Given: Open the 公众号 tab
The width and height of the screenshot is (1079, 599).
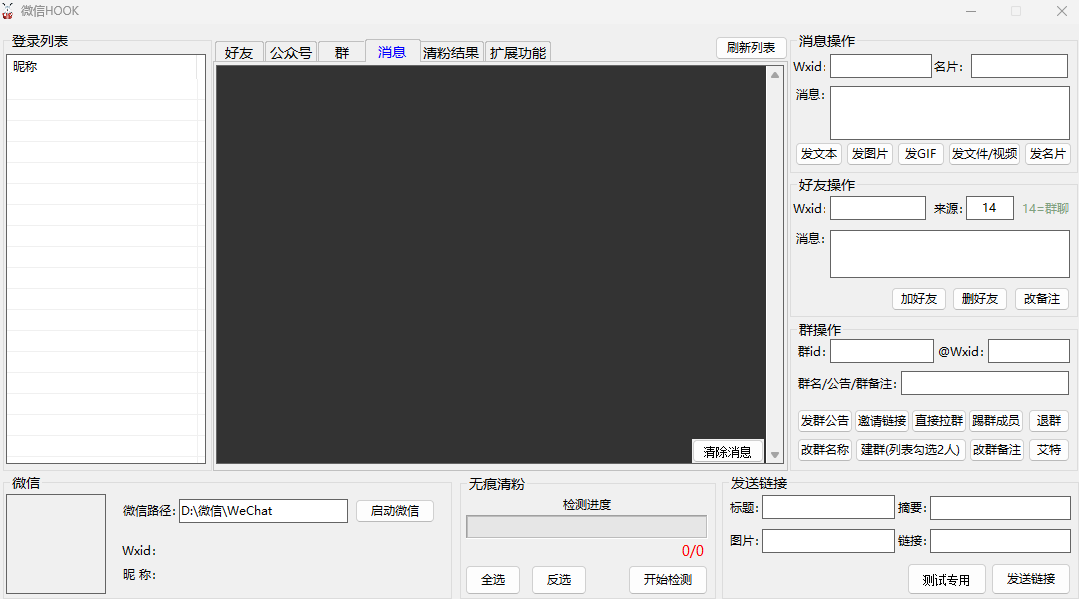Looking at the screenshot, I should click(291, 53).
